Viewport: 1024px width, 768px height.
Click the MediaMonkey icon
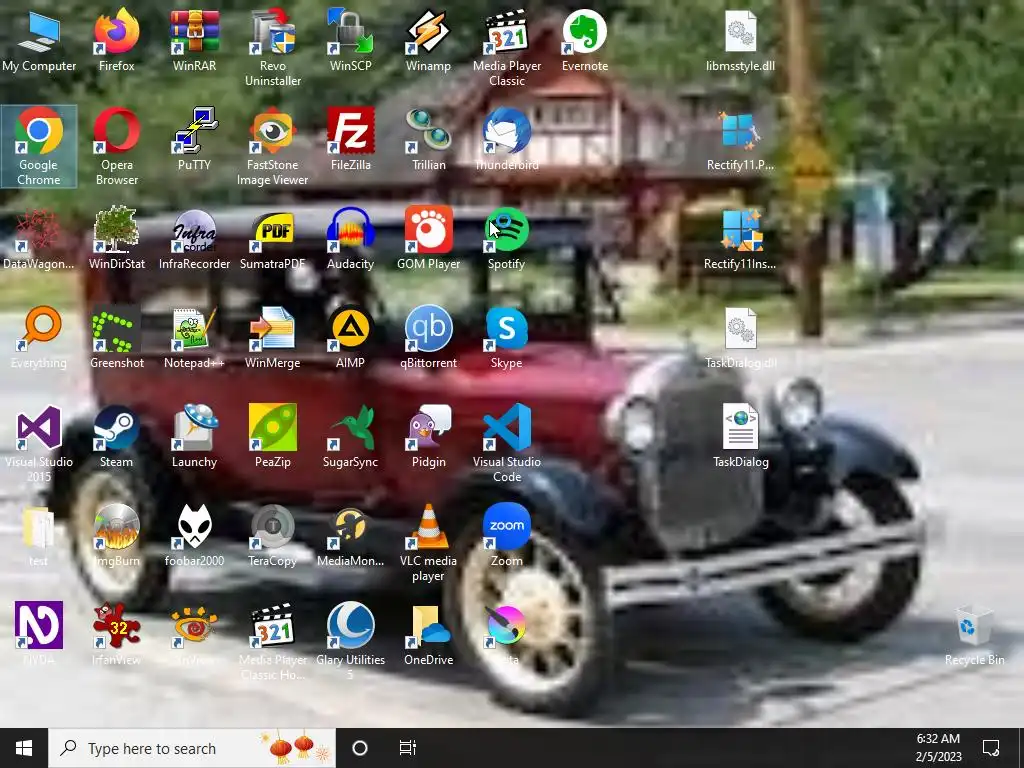click(x=350, y=528)
